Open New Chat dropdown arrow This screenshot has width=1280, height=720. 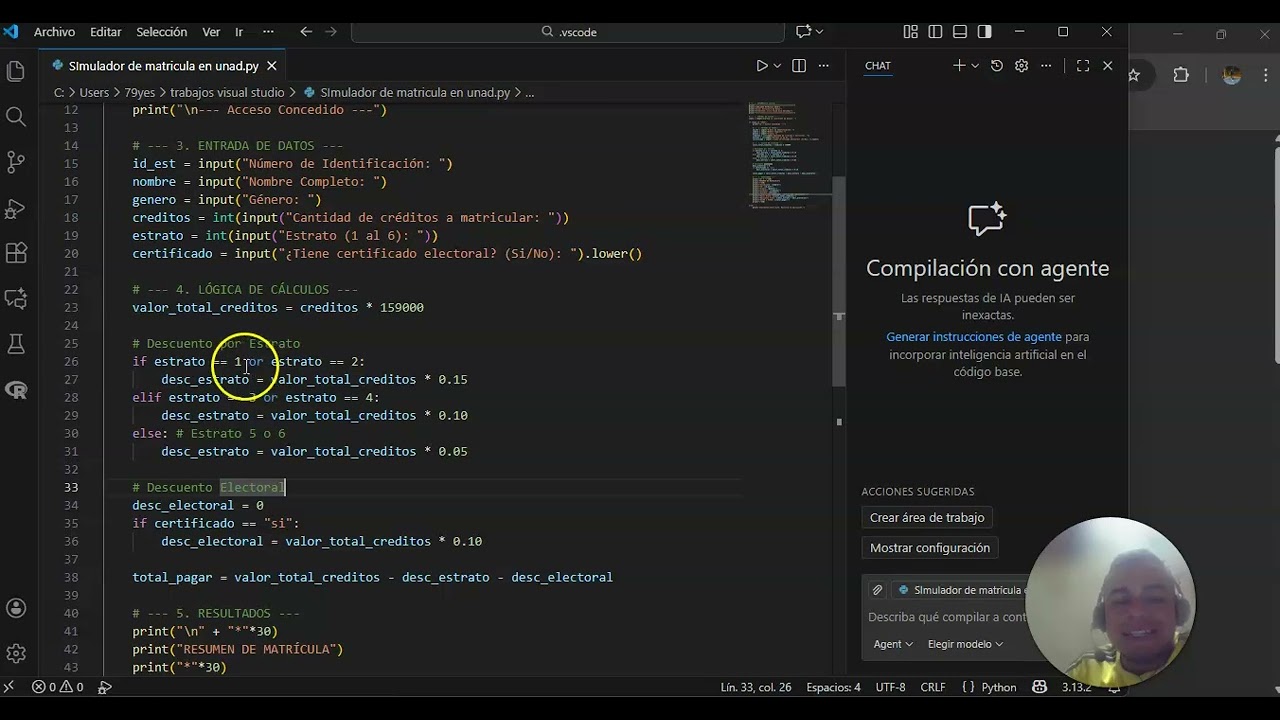975,66
